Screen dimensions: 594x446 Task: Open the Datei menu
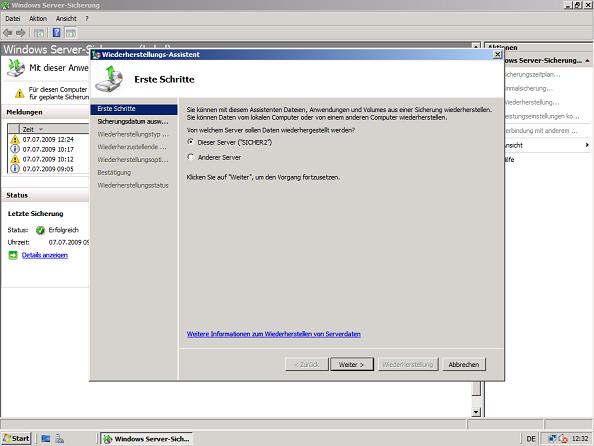(x=13, y=19)
